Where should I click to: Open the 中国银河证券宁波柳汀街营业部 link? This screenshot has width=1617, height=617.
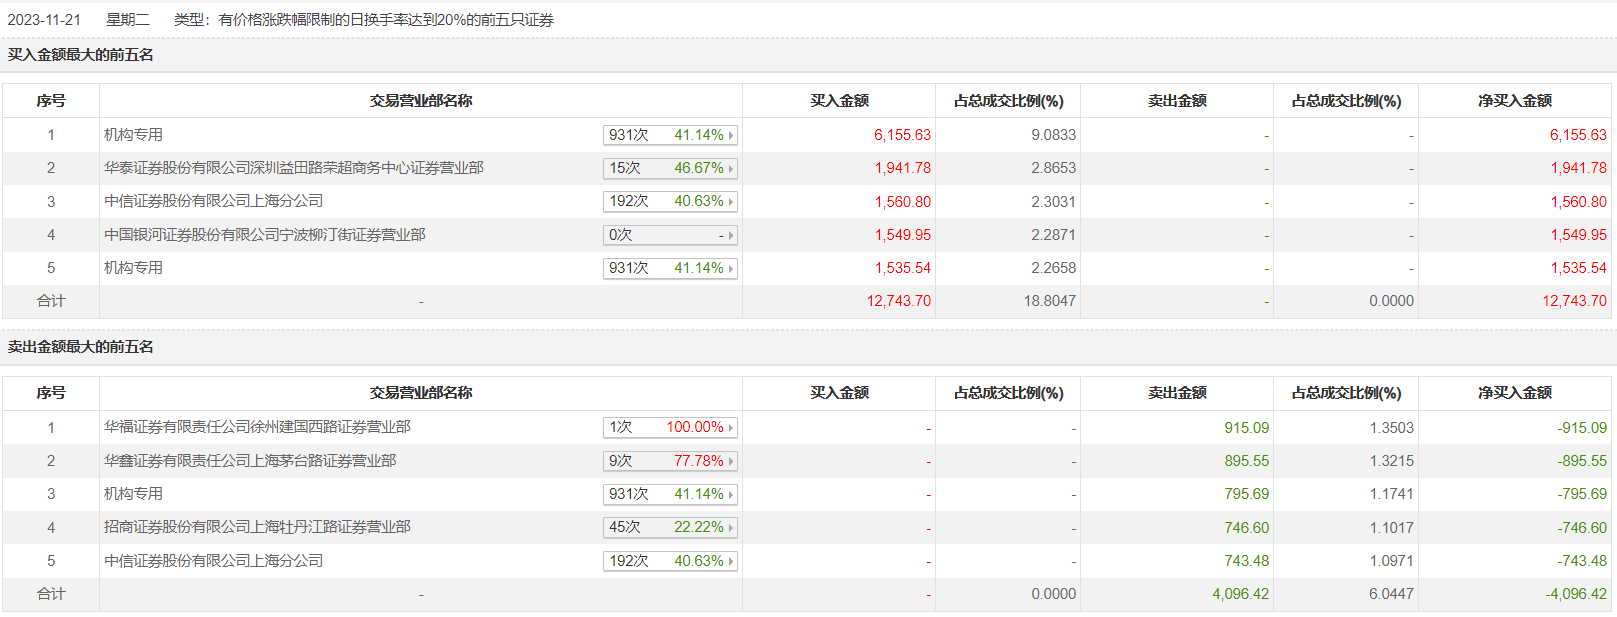(x=264, y=235)
